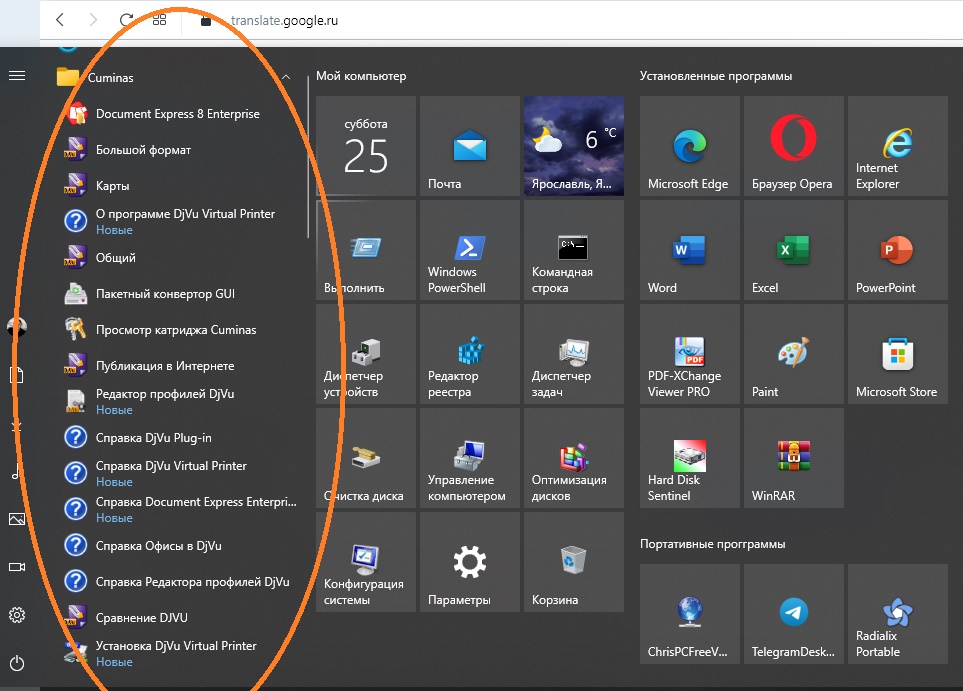Launch Оптимизация дисков tile
Viewport: 963px width, 691px height.
[574, 458]
